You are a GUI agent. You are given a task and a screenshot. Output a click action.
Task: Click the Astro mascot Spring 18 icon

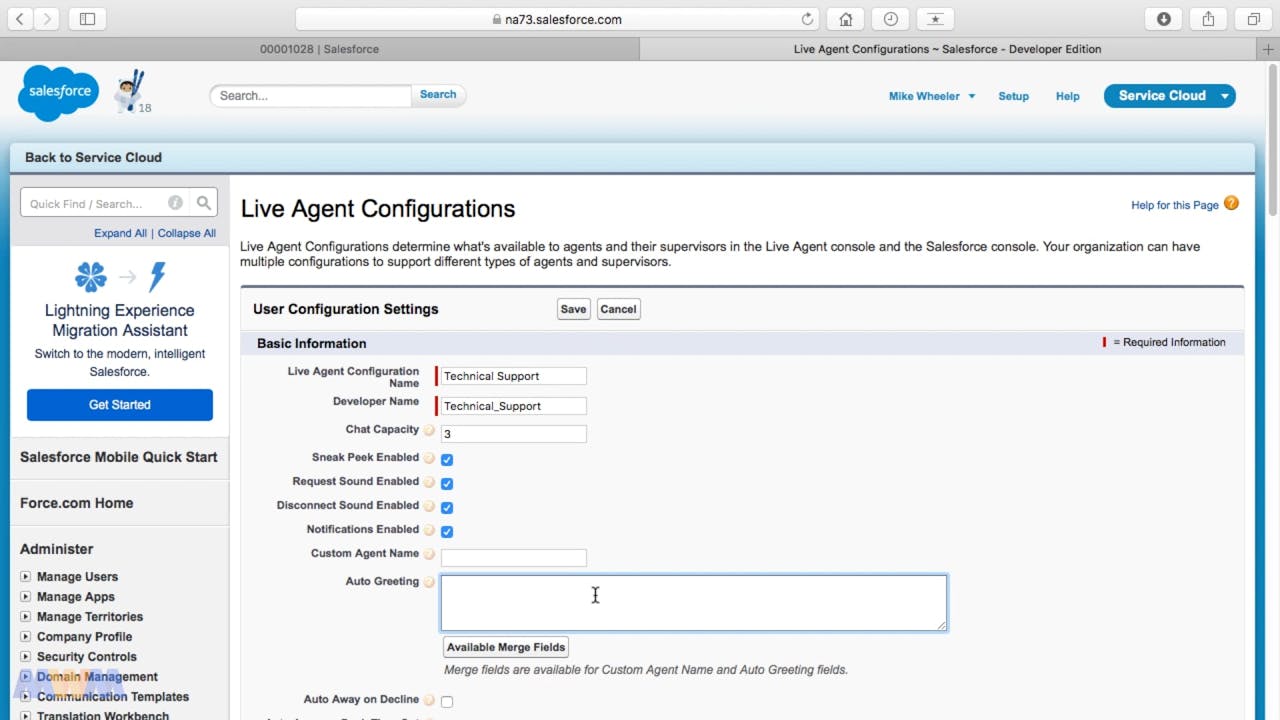point(131,93)
